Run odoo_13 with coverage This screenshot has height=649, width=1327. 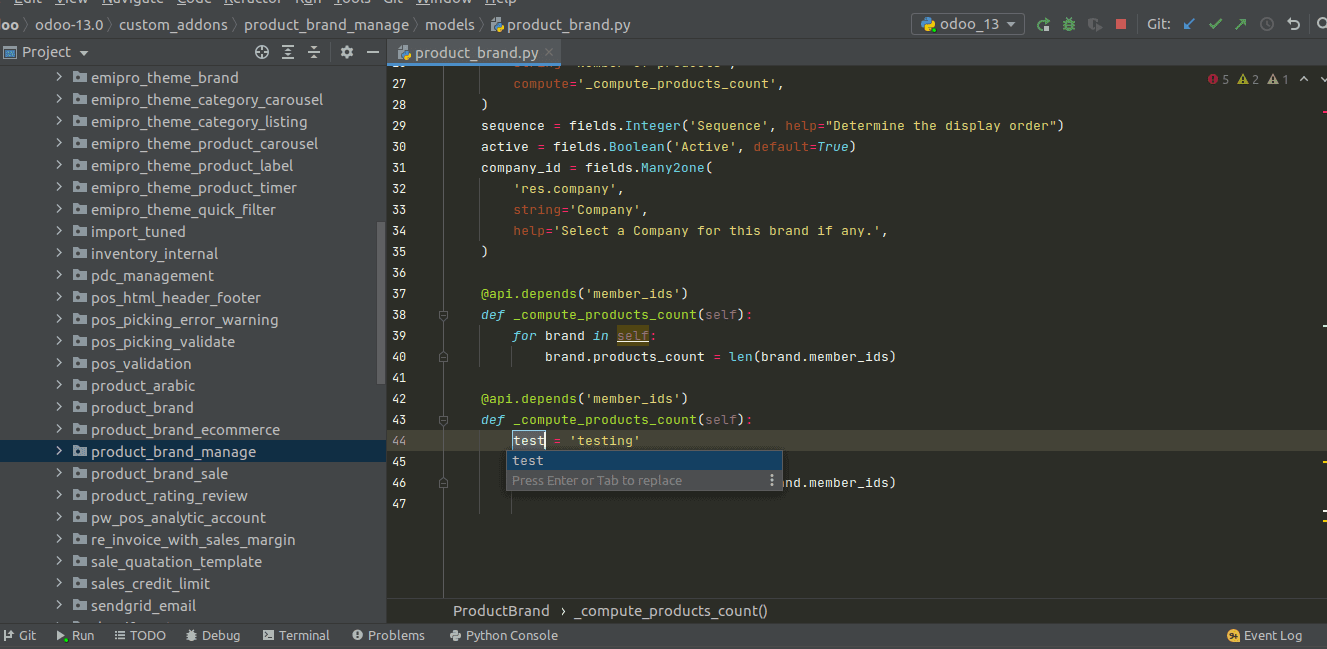click(1095, 24)
